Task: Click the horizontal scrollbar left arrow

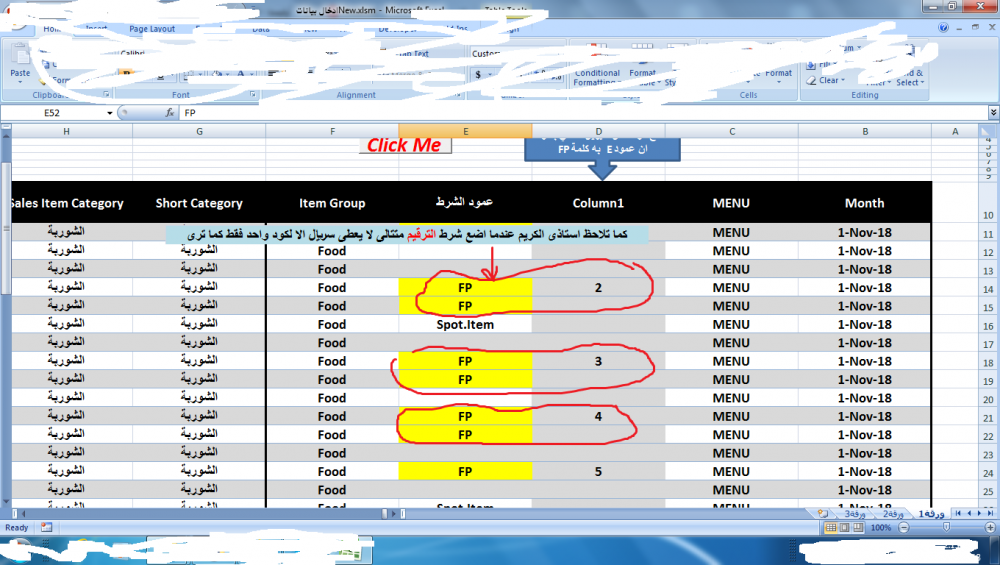Action: (x=24, y=513)
